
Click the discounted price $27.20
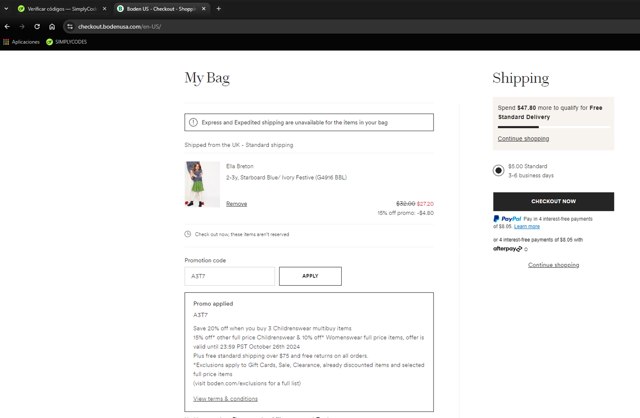click(425, 204)
